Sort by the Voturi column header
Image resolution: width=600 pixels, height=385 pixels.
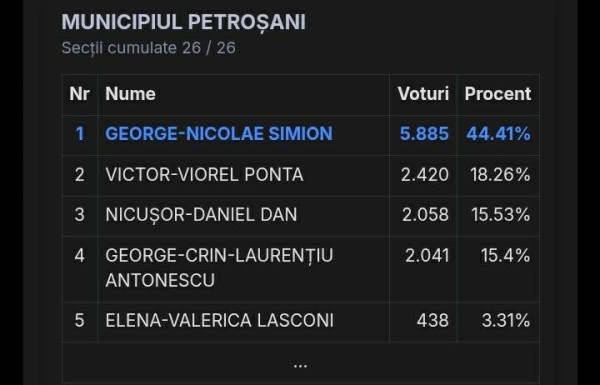pos(423,94)
